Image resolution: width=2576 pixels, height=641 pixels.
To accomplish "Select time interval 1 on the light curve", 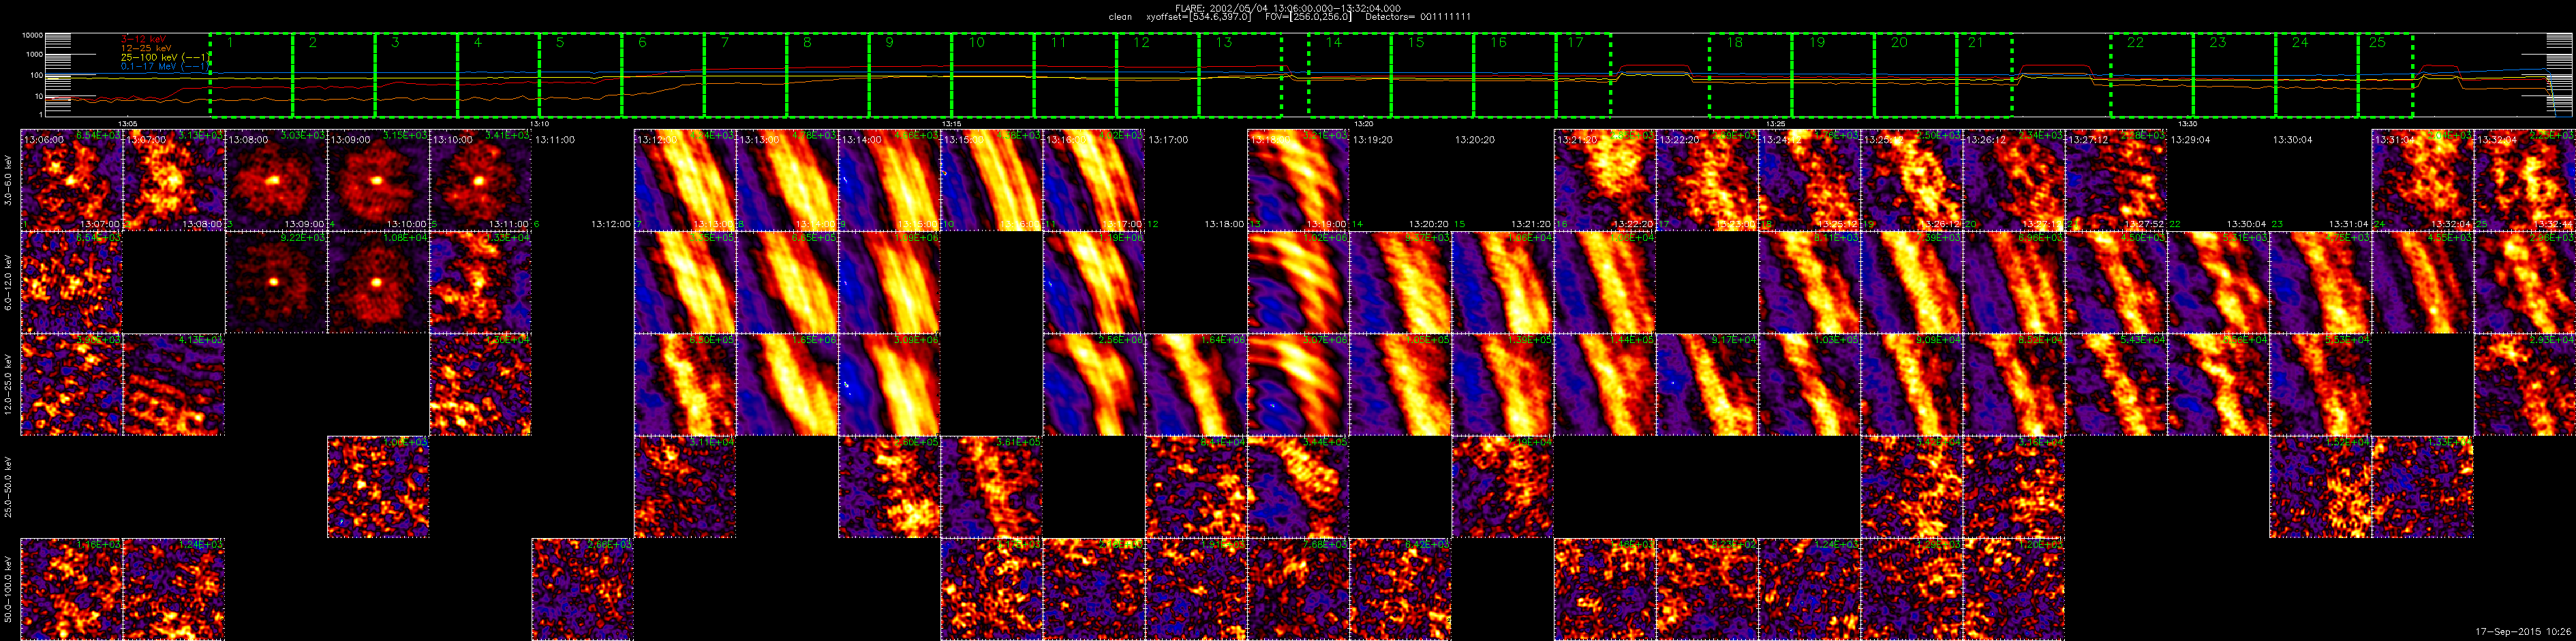I will (x=251, y=75).
